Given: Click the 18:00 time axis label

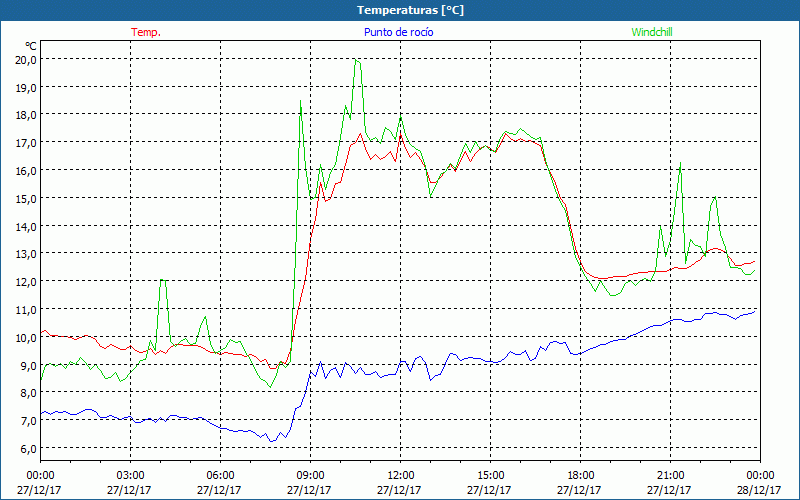Looking at the screenshot, I should click(580, 476).
